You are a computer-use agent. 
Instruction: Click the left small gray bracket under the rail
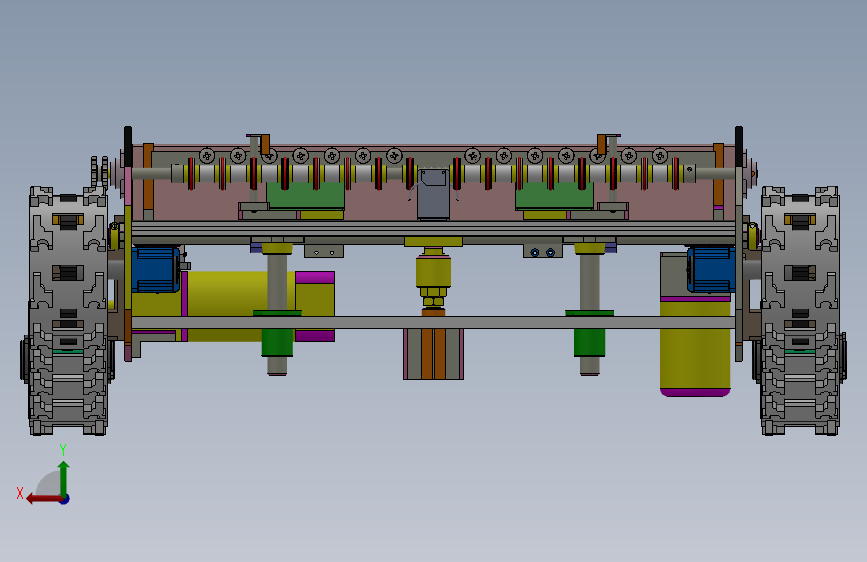point(324,251)
